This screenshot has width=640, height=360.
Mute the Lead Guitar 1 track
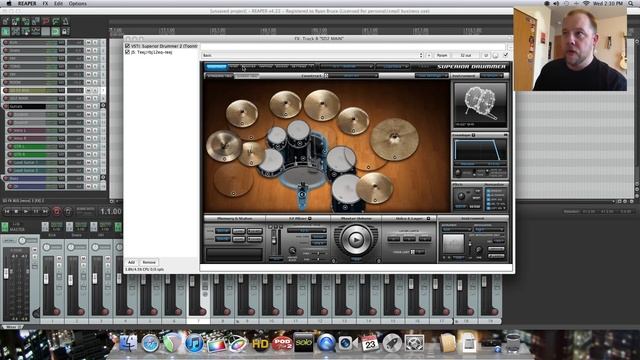click(x=88, y=162)
